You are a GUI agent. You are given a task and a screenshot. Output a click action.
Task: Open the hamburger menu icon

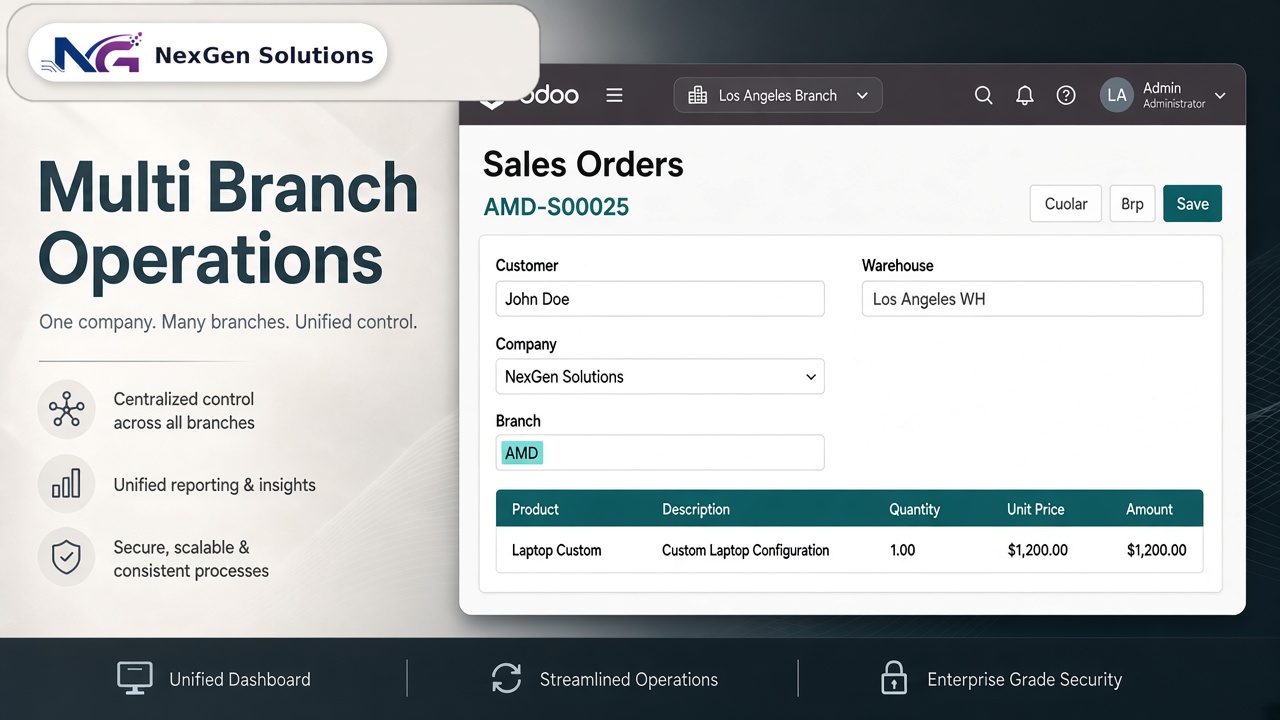pos(614,95)
